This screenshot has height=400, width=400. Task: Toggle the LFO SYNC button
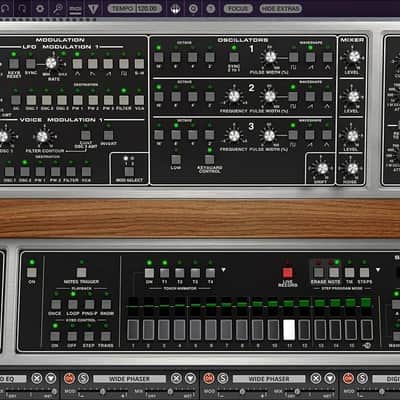tap(31, 63)
